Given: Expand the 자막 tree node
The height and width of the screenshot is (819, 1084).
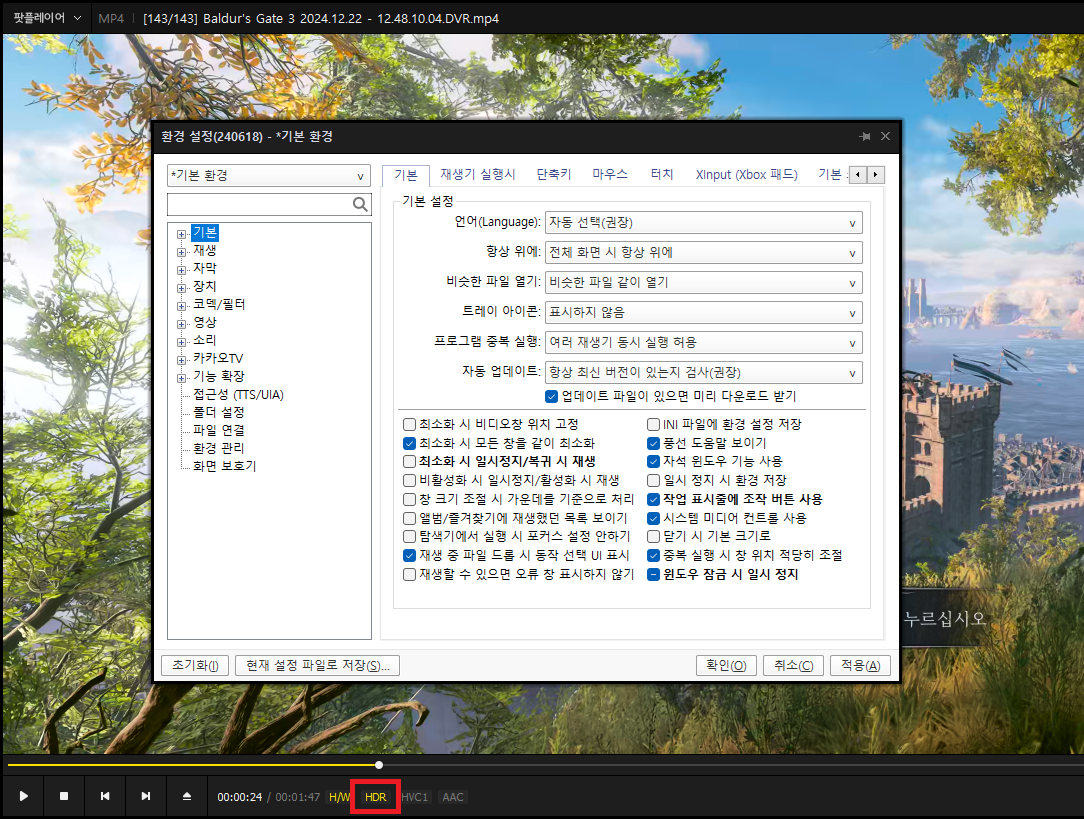Looking at the screenshot, I should [181, 270].
